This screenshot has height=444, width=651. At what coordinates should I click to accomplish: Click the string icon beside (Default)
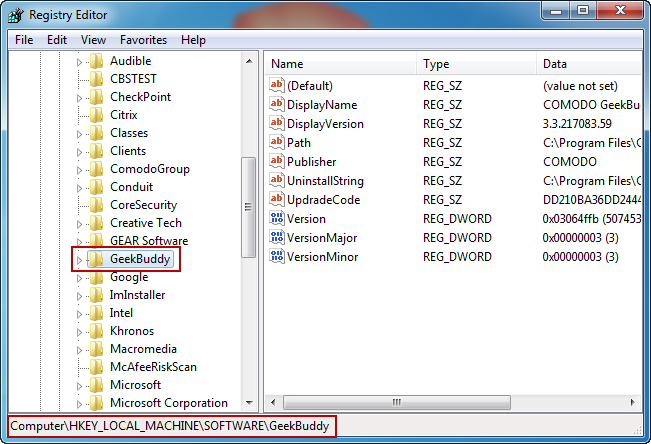pyautogui.click(x=277, y=86)
